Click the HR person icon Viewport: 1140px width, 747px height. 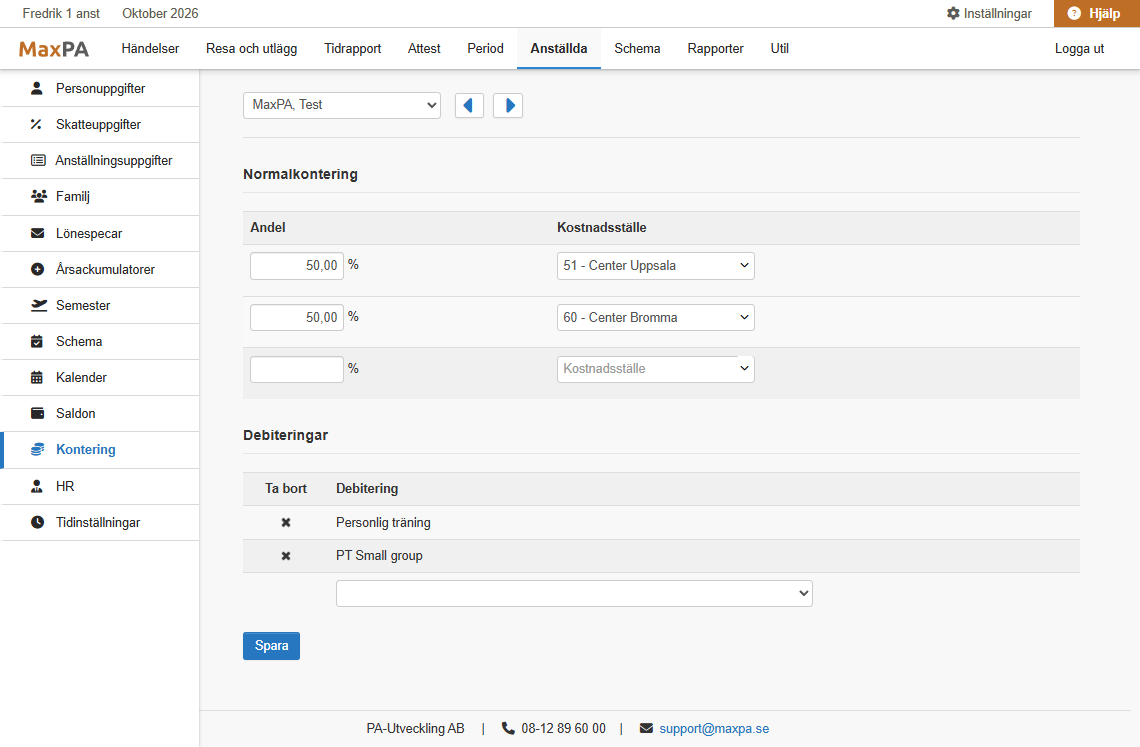(x=37, y=486)
